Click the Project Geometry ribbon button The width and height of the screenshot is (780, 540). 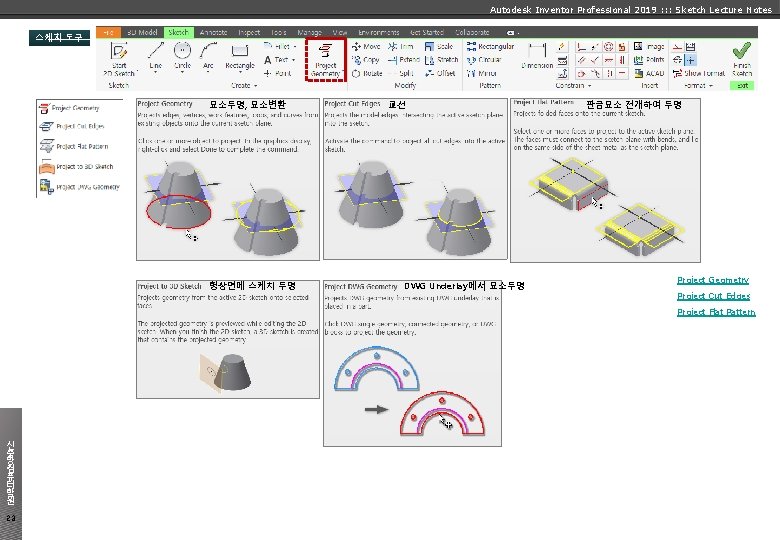point(326,60)
